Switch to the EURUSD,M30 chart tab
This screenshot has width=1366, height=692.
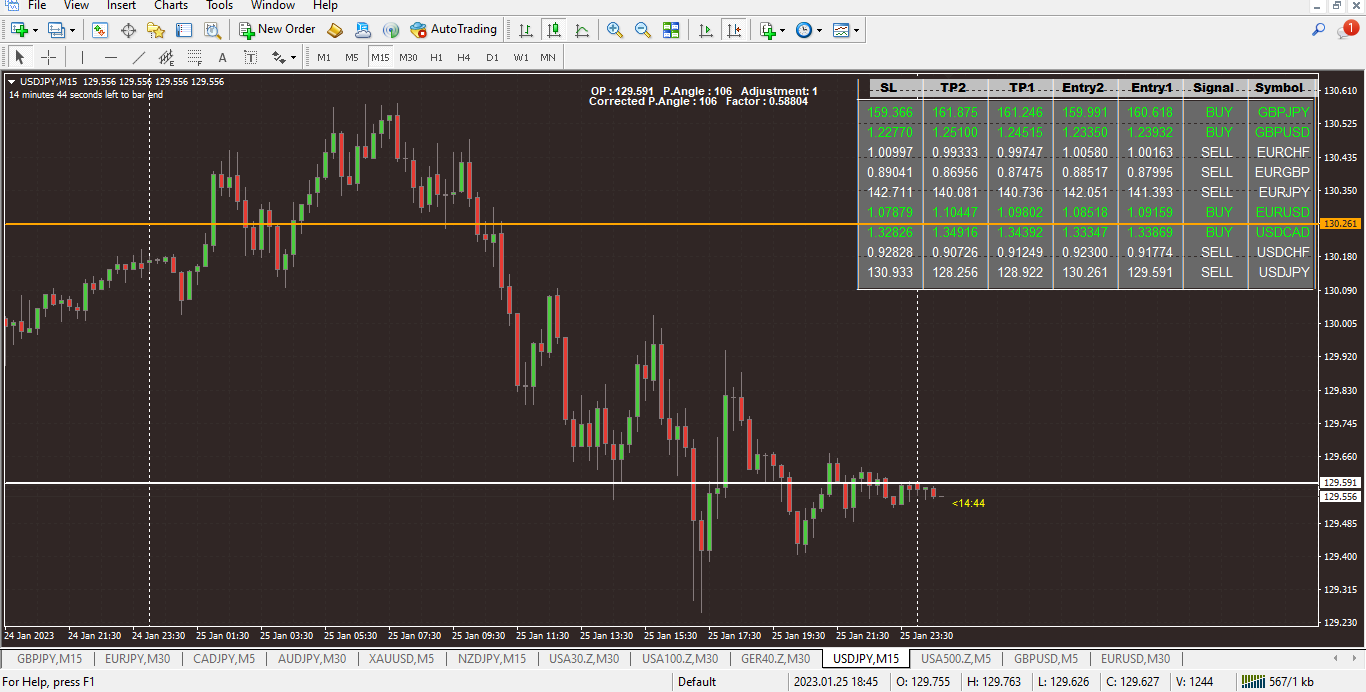click(1136, 658)
